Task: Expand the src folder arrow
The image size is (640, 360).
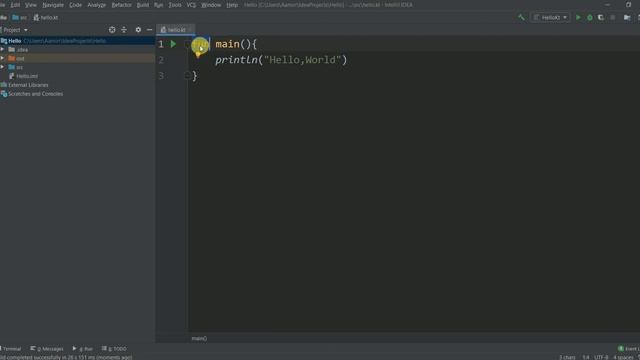Action: pos(3,67)
